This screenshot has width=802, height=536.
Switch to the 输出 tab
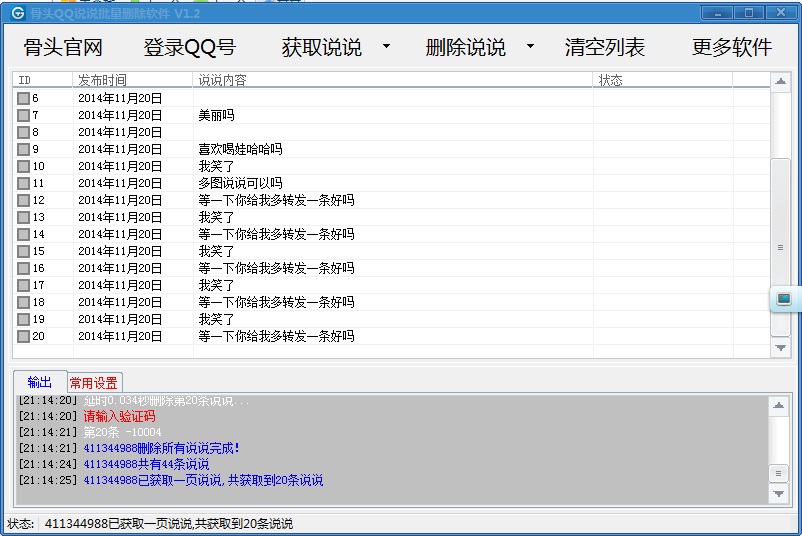pos(40,382)
